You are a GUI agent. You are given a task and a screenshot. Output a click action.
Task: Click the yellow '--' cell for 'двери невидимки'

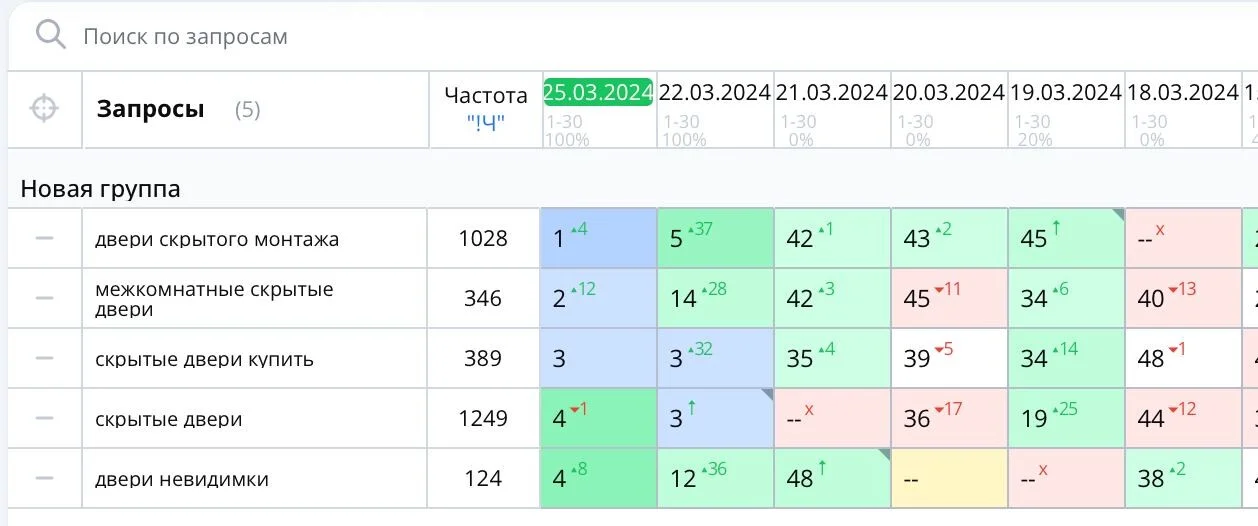click(949, 478)
